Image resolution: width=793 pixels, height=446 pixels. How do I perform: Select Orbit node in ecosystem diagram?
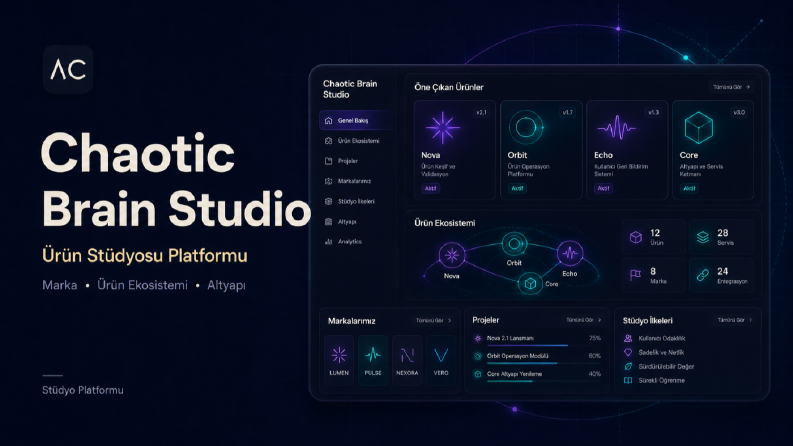tap(514, 244)
